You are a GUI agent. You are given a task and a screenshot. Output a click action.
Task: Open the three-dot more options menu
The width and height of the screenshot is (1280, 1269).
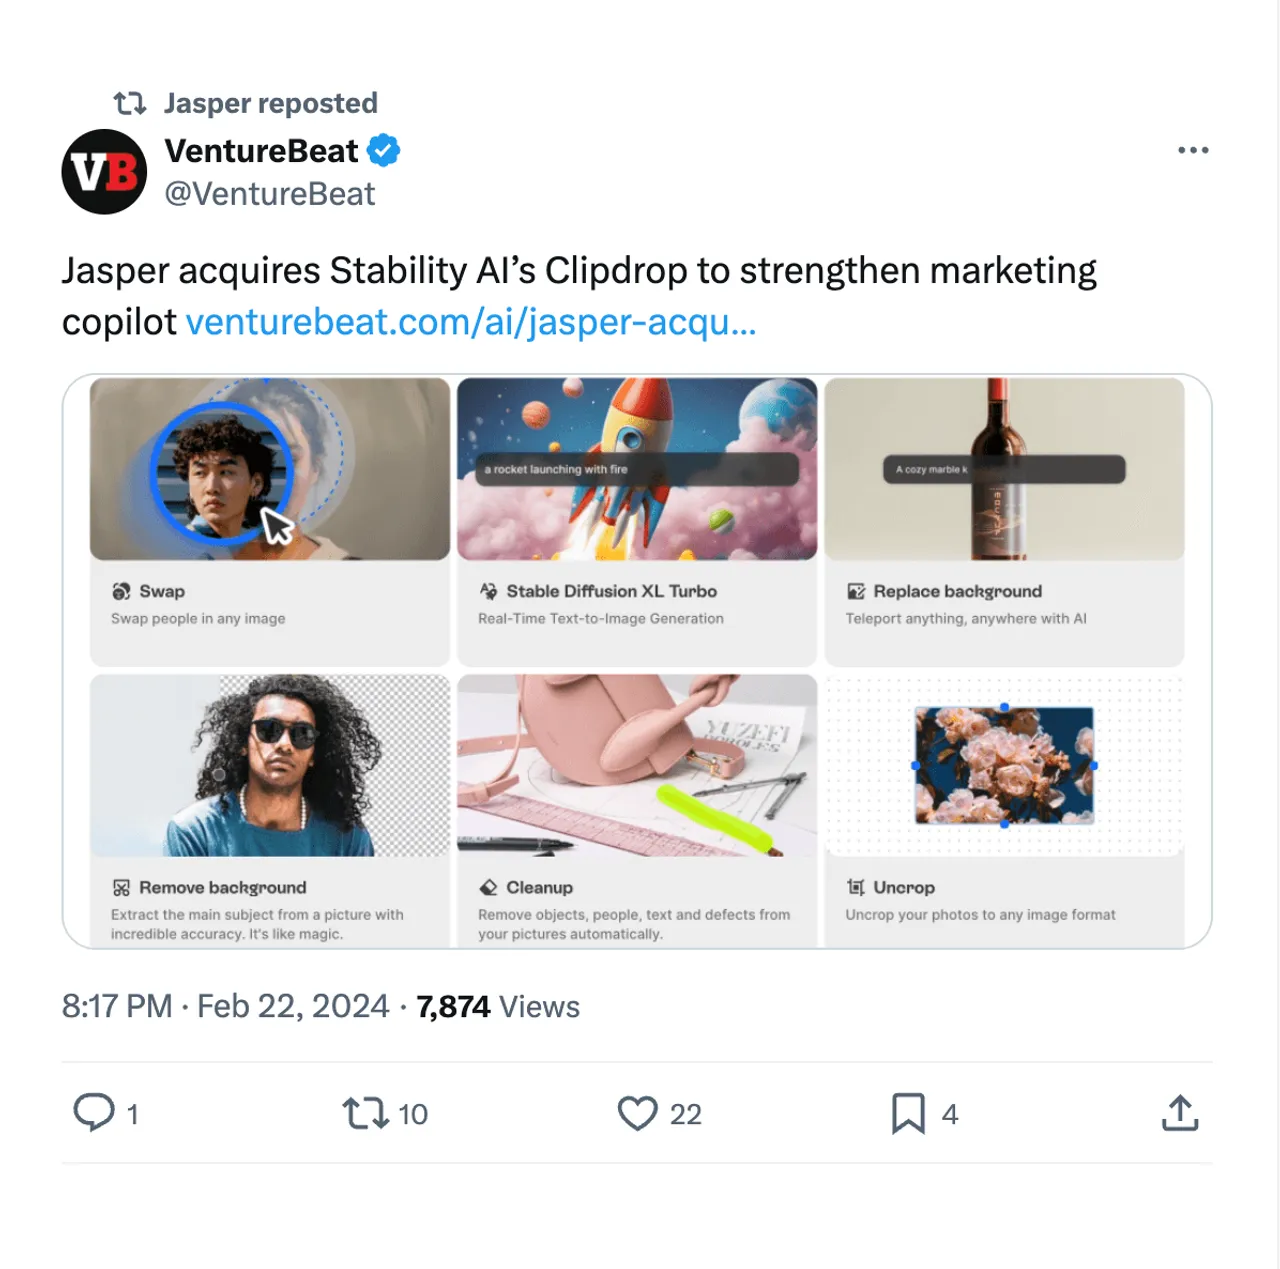click(x=1193, y=150)
